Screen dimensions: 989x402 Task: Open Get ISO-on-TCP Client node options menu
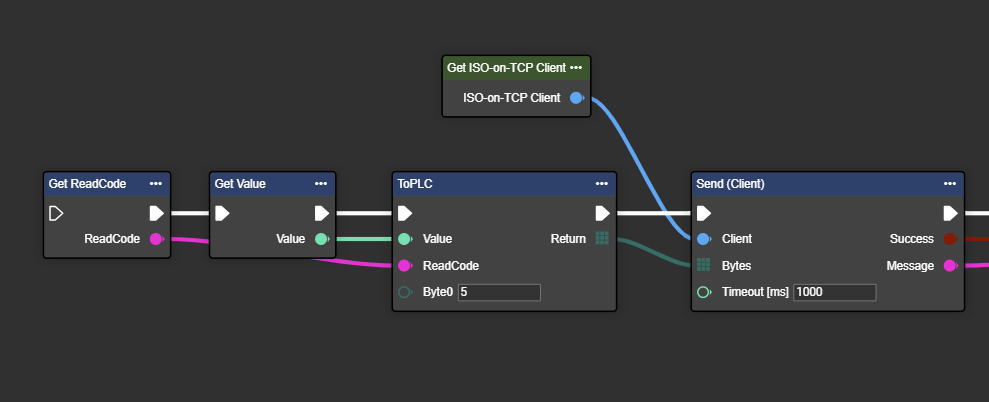coord(576,68)
